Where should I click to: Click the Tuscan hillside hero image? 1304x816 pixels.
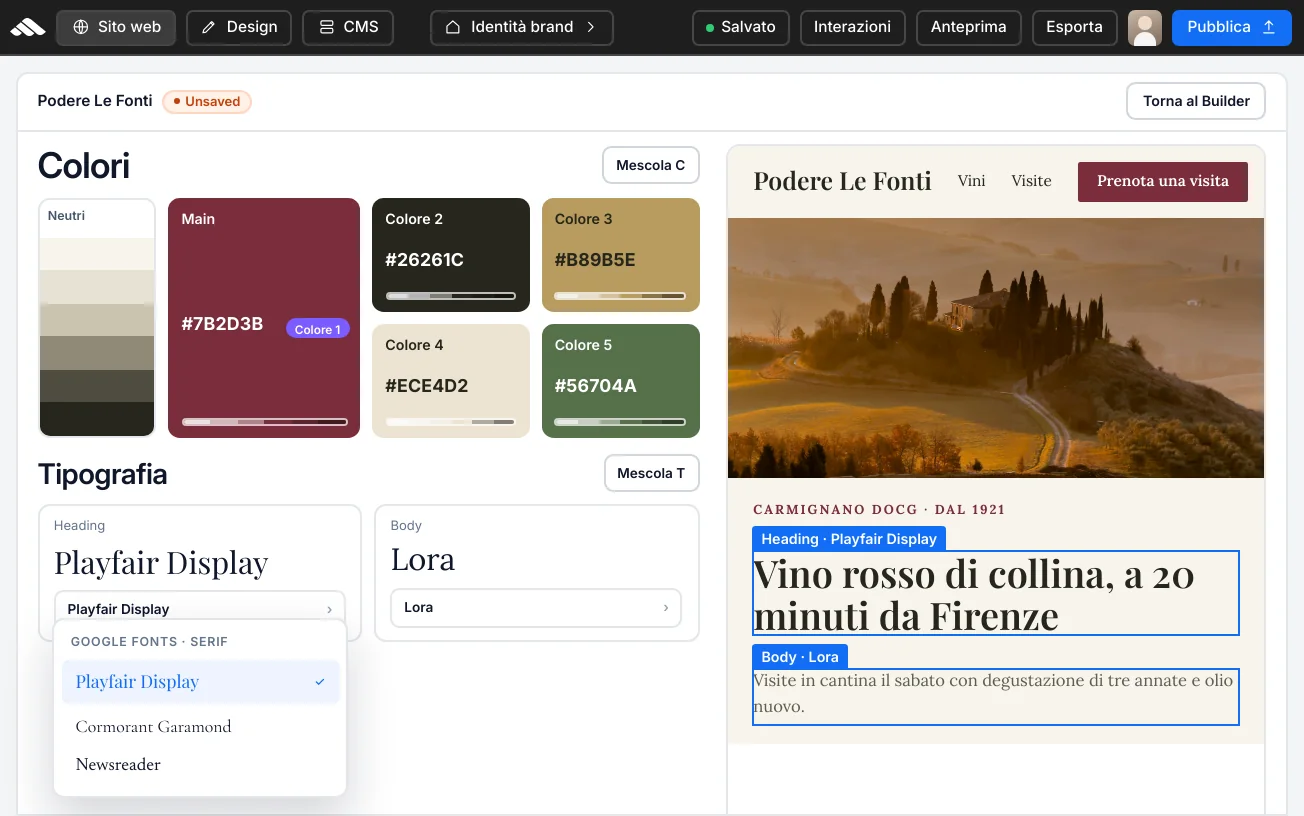996,348
